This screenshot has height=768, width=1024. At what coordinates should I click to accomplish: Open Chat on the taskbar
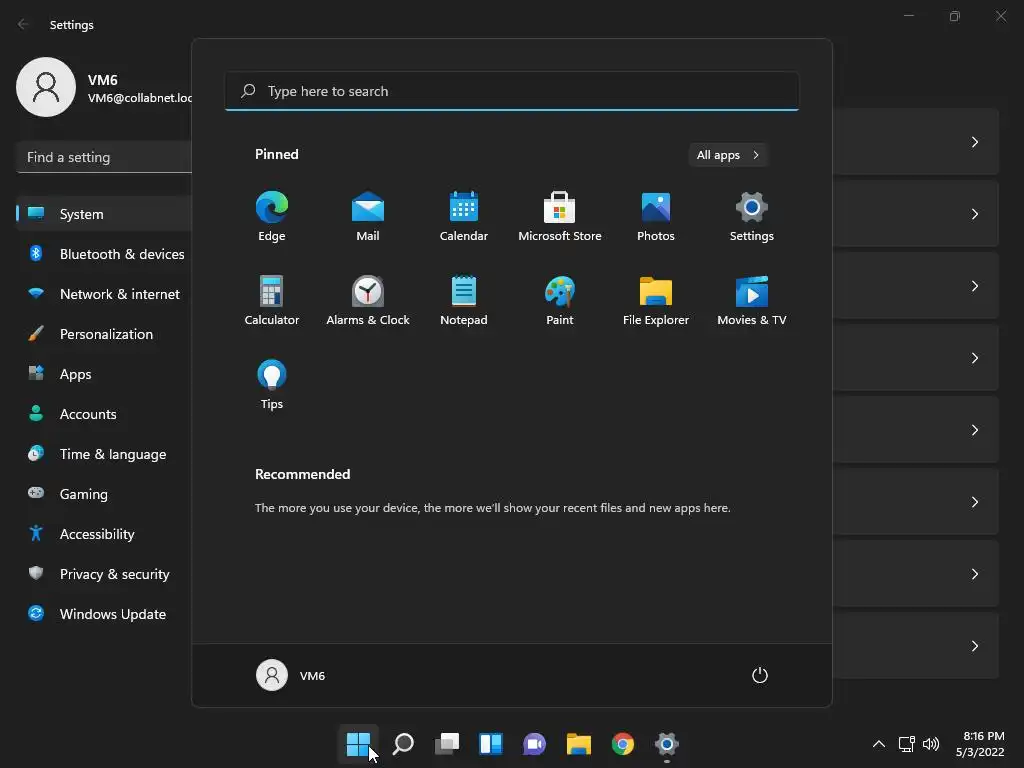(x=534, y=744)
